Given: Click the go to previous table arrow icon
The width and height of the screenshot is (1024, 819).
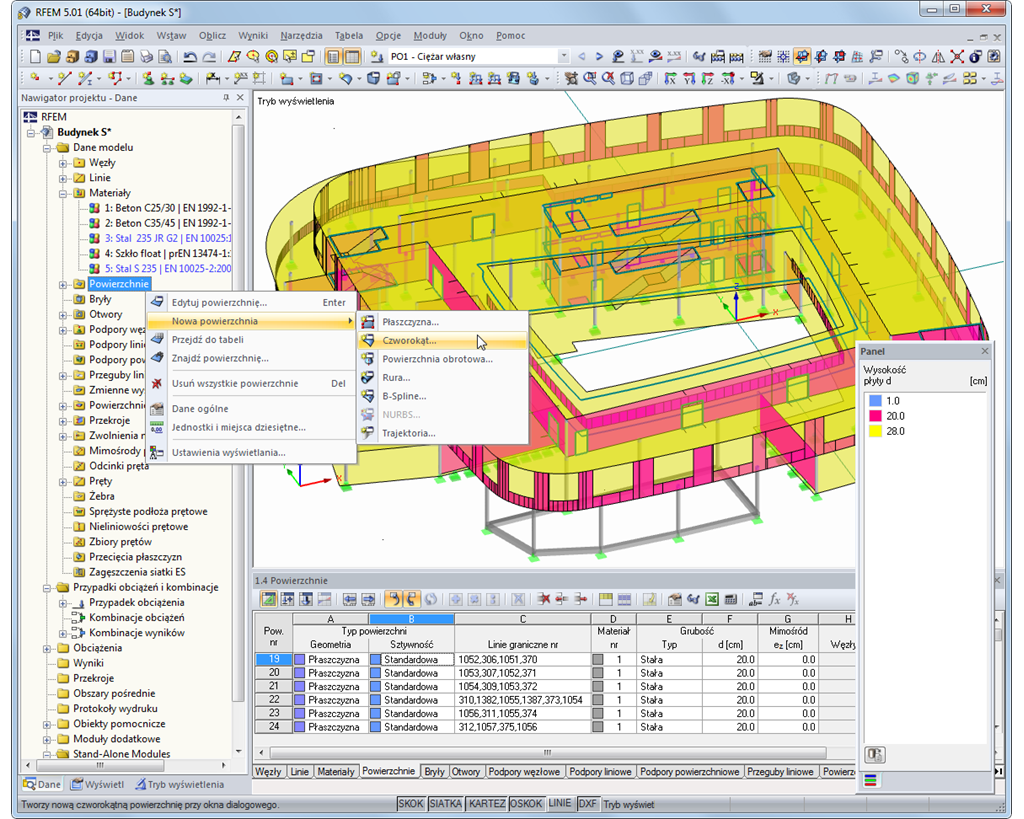Looking at the screenshot, I should [350, 599].
